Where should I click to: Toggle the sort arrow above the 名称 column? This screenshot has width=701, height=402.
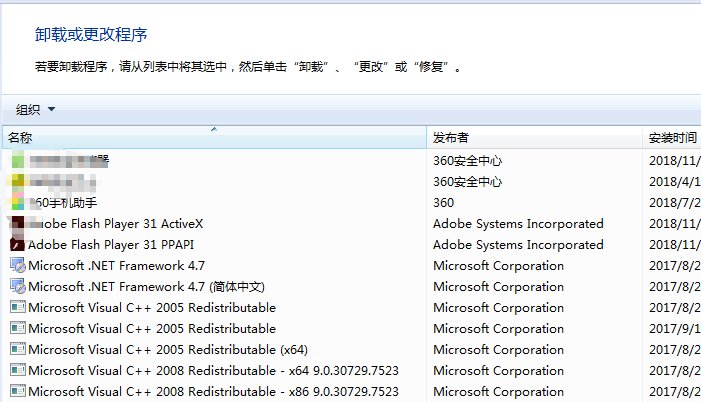click(214, 129)
